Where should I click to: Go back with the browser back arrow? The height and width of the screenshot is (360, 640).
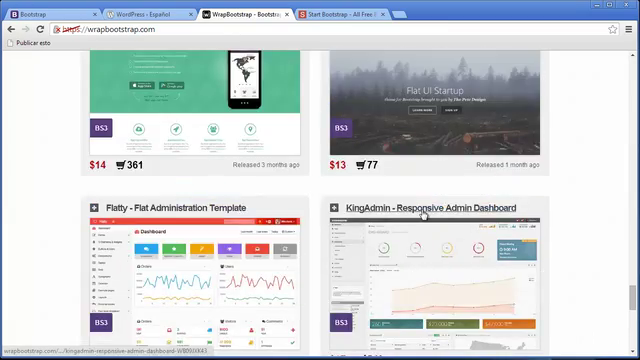(x=11, y=29)
